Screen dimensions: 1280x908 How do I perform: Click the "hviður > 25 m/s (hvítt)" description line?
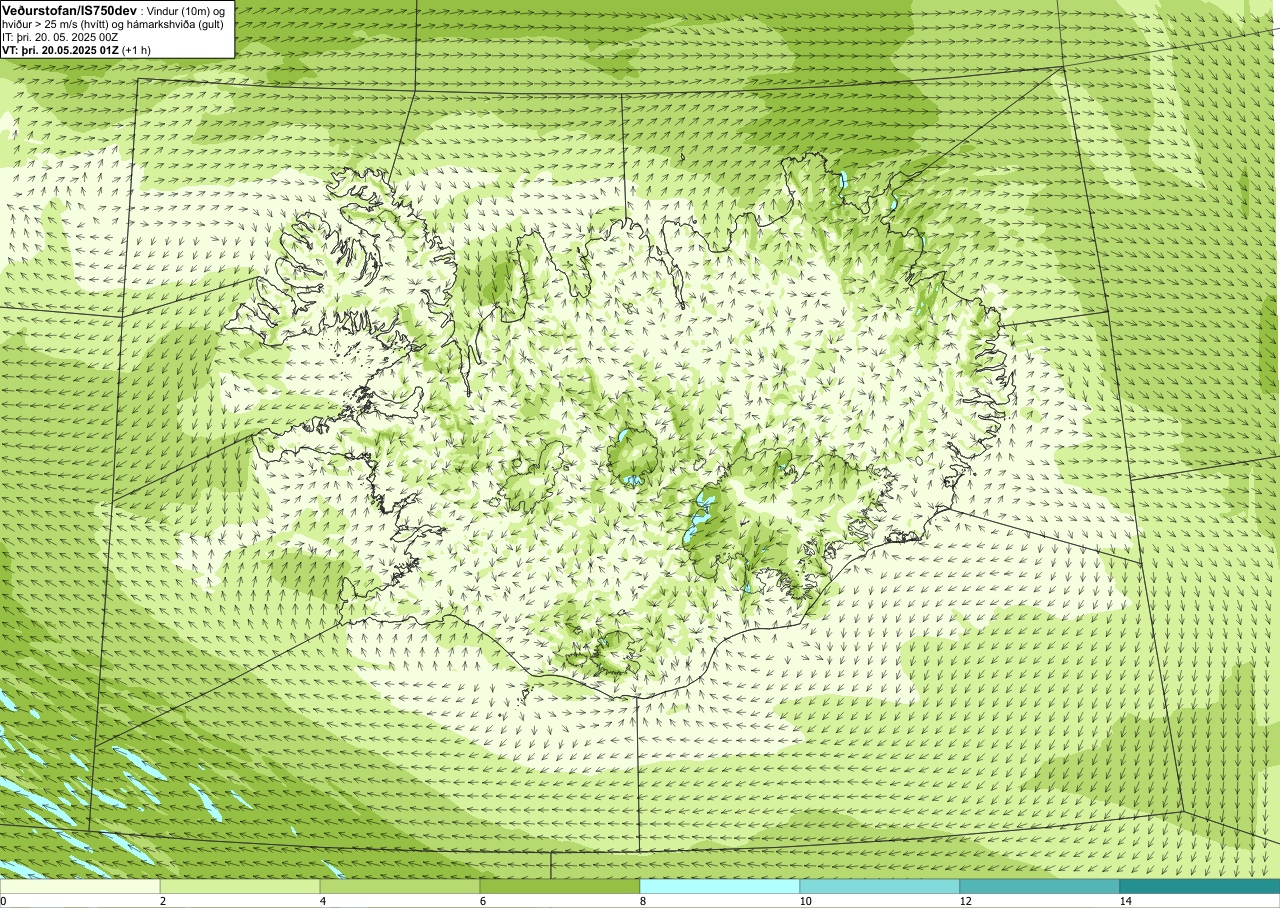click(115, 24)
